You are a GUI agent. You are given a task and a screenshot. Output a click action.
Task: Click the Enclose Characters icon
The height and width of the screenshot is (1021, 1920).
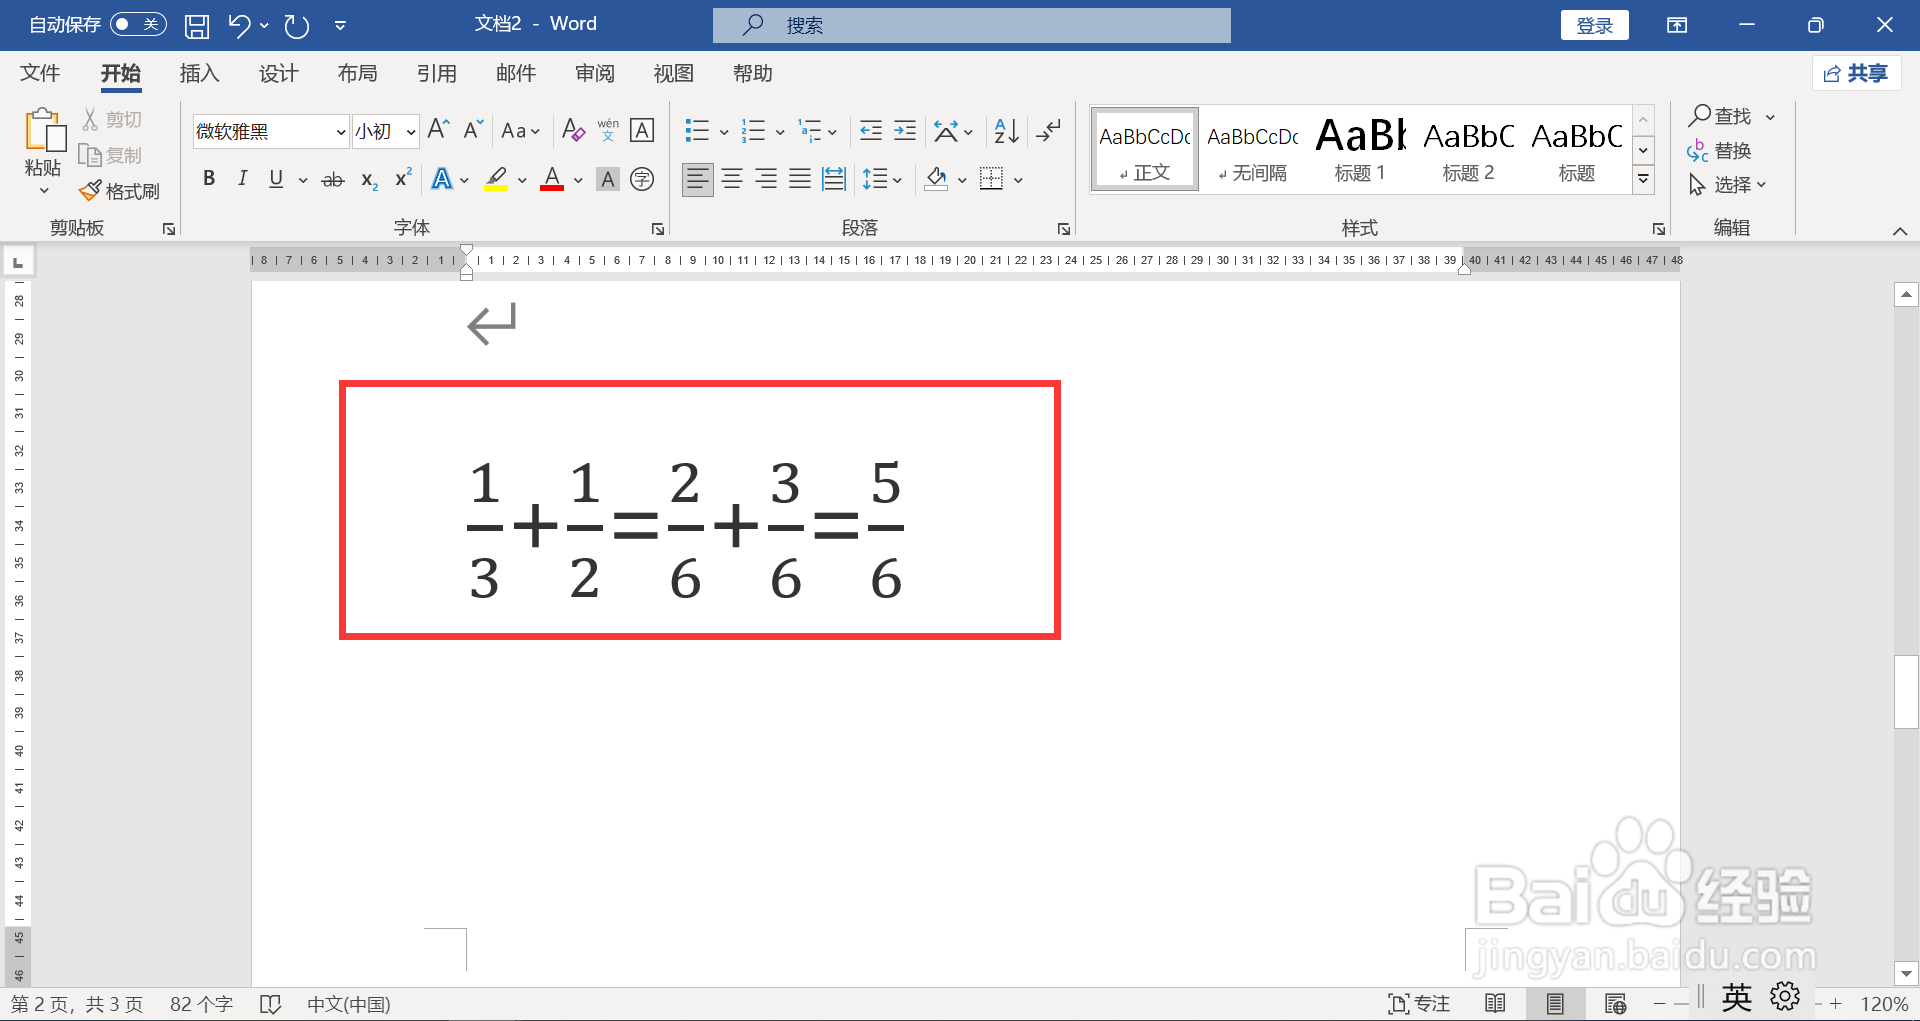pyautogui.click(x=642, y=179)
